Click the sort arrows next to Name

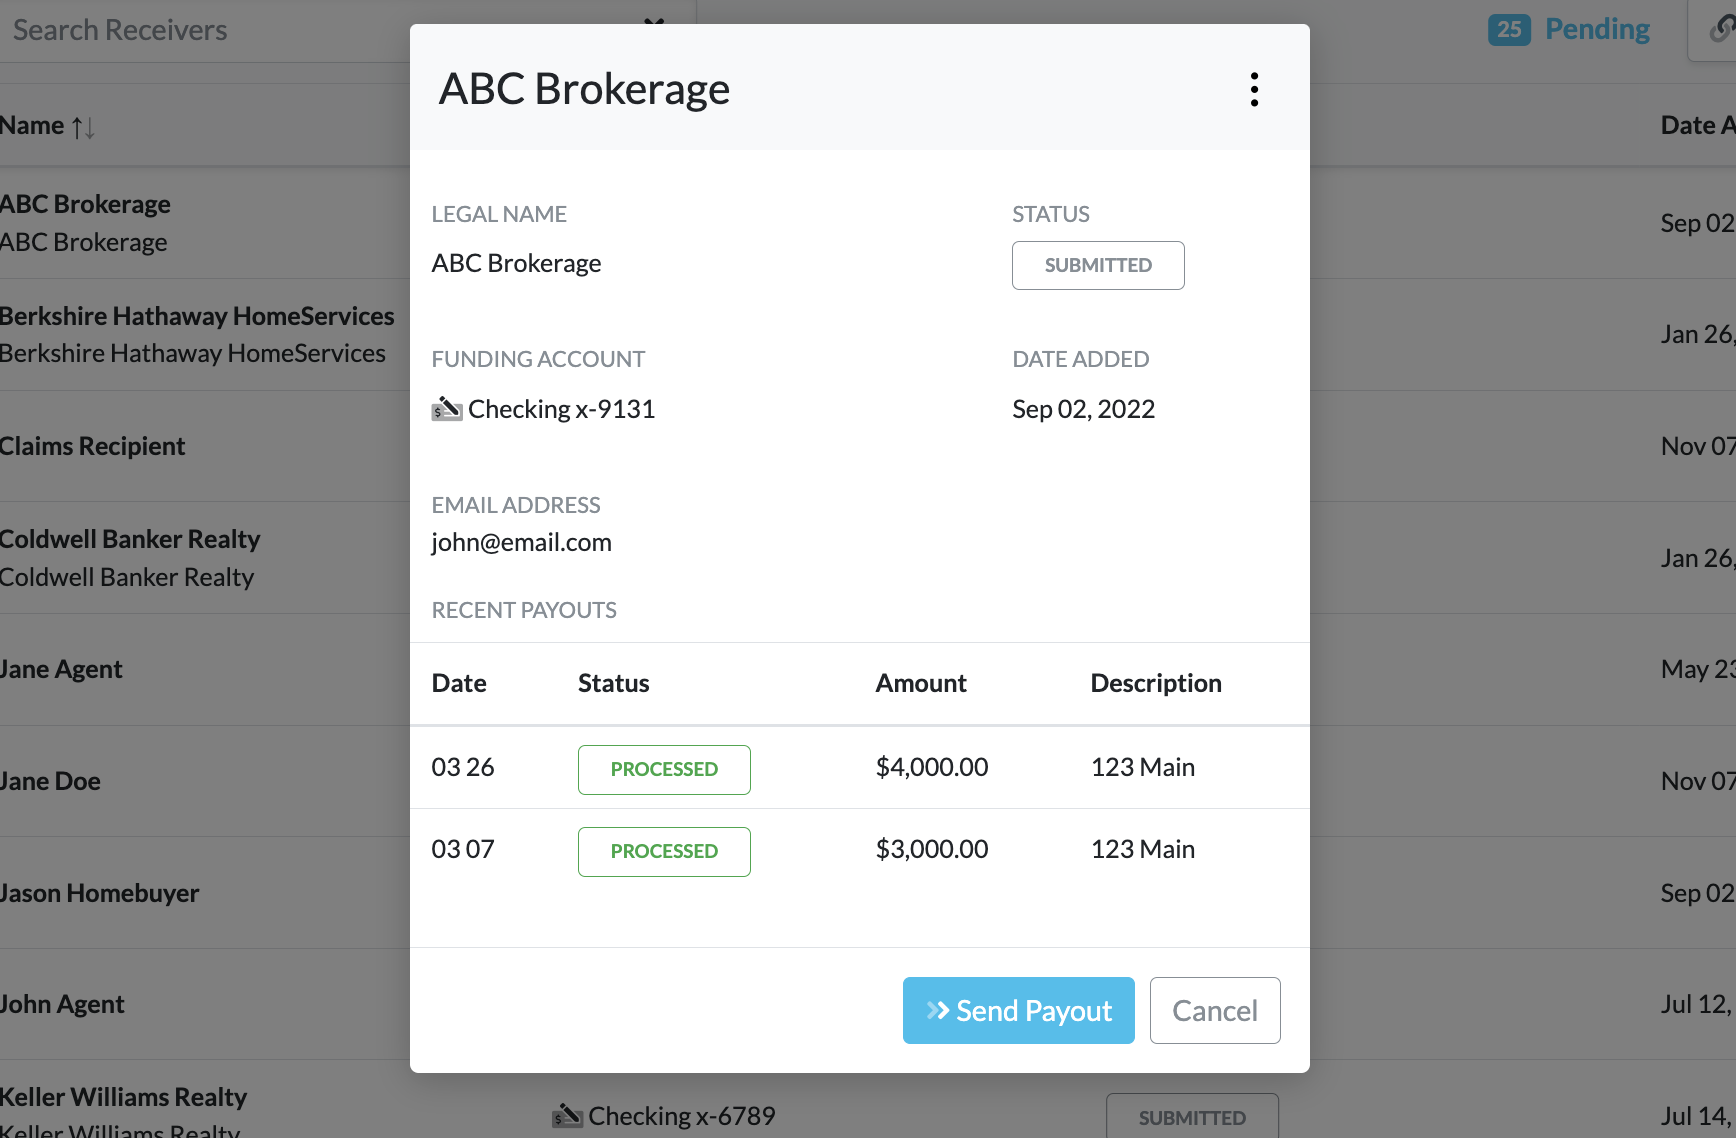(84, 126)
